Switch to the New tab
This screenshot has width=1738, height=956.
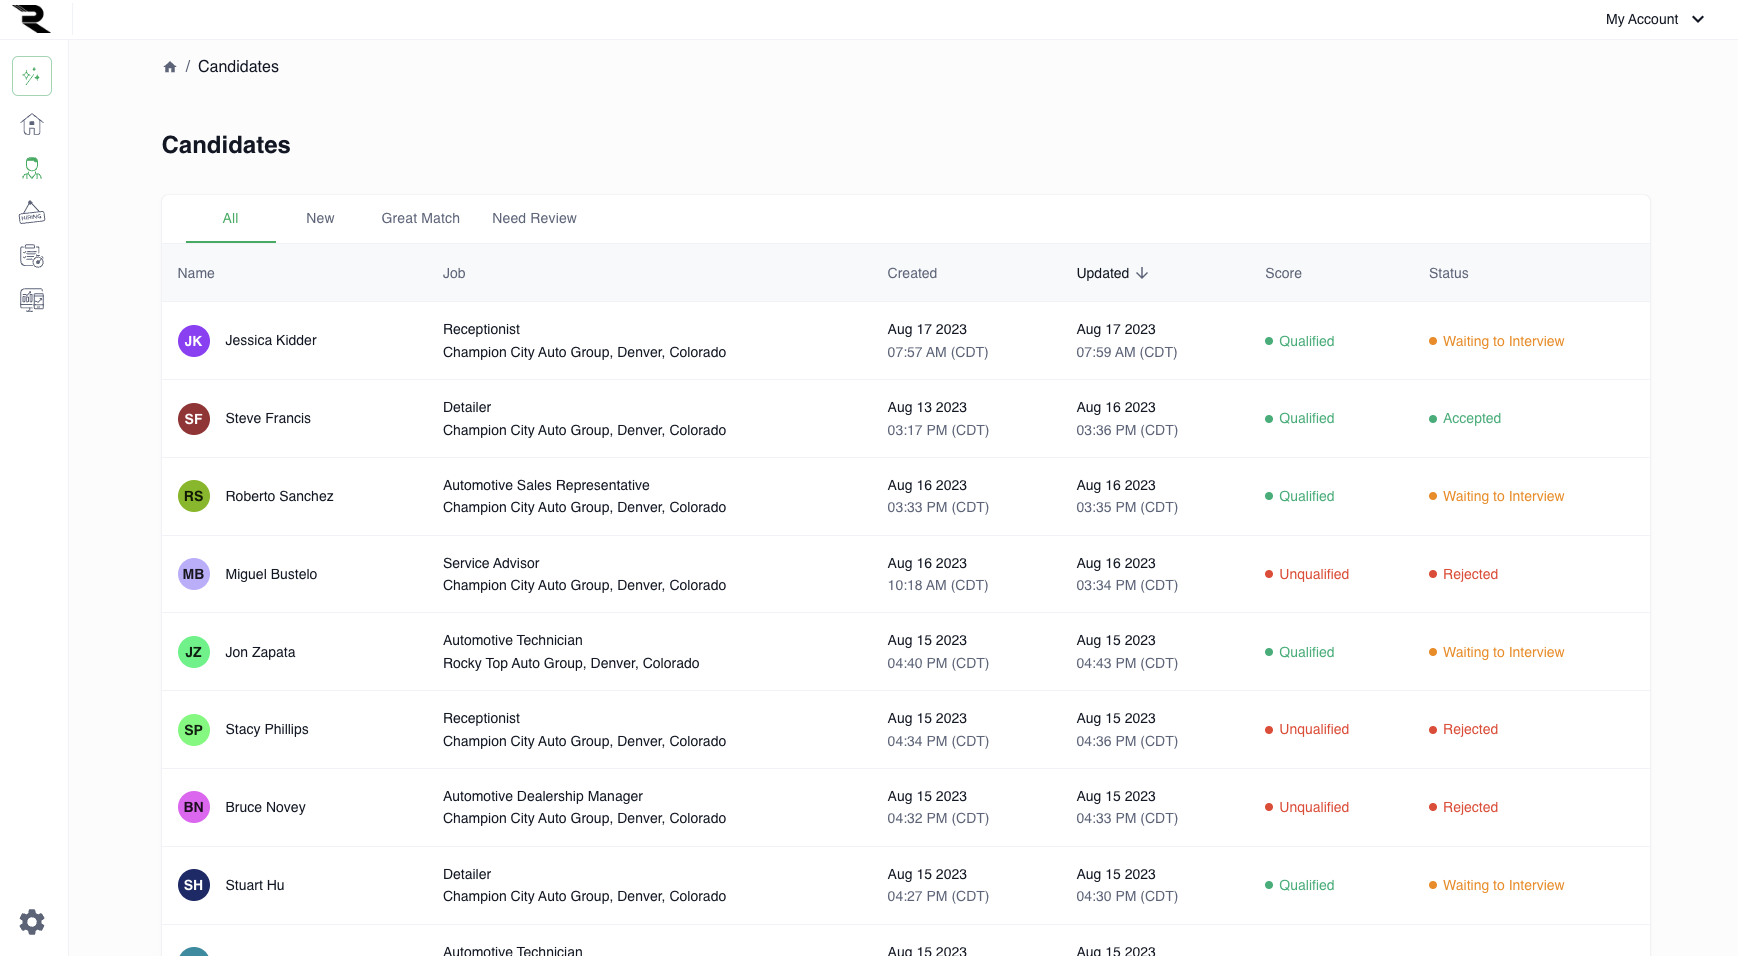click(x=320, y=218)
